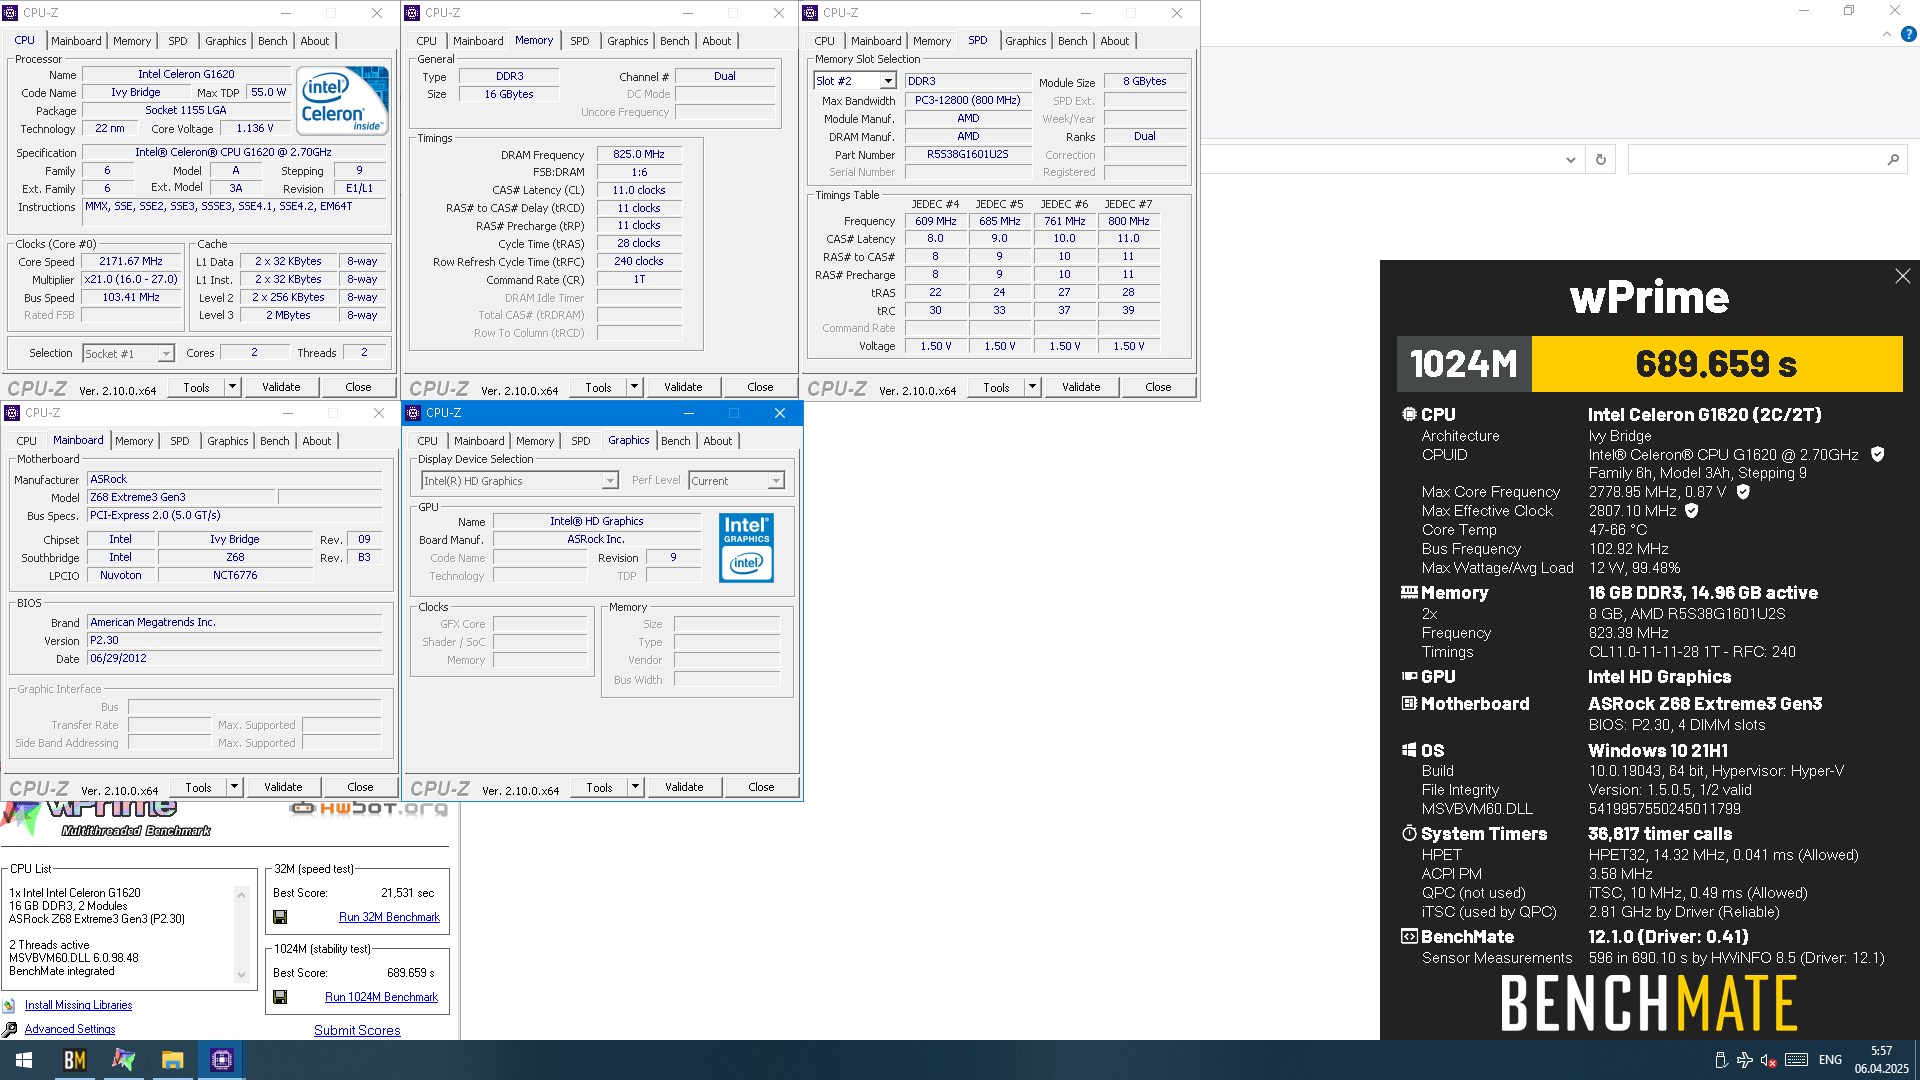1920x1080 pixels.
Task: Click the ENG language indicator in the tray
Action: point(1830,1060)
